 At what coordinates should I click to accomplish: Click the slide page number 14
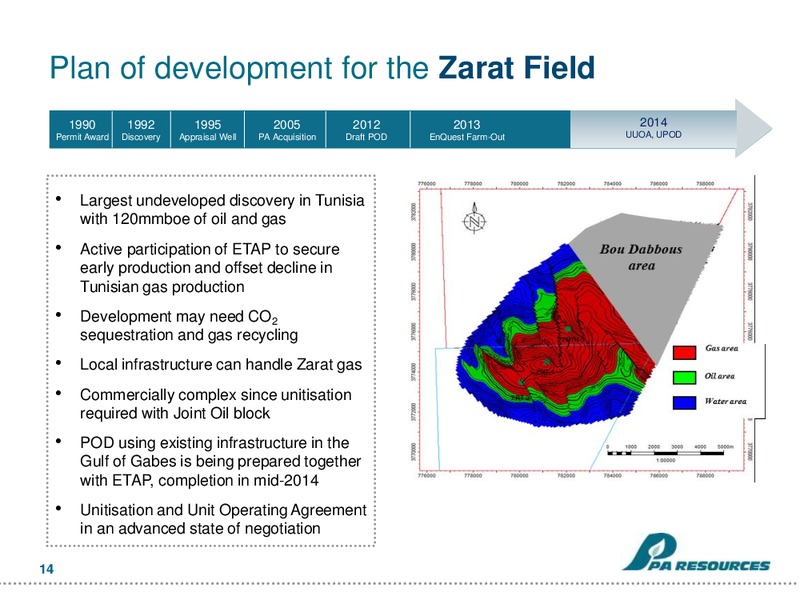click(46, 569)
